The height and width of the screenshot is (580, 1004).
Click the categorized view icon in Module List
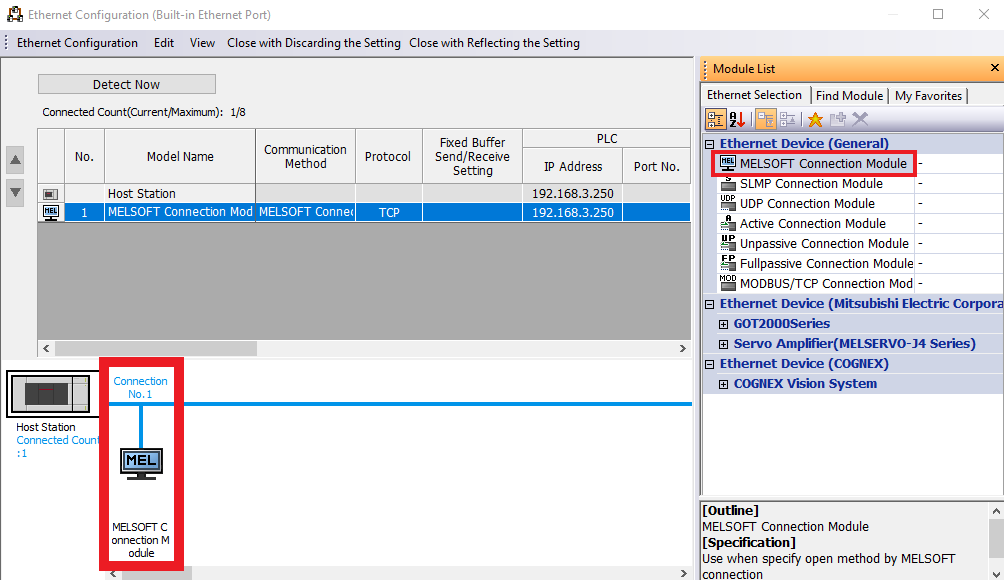tap(715, 119)
